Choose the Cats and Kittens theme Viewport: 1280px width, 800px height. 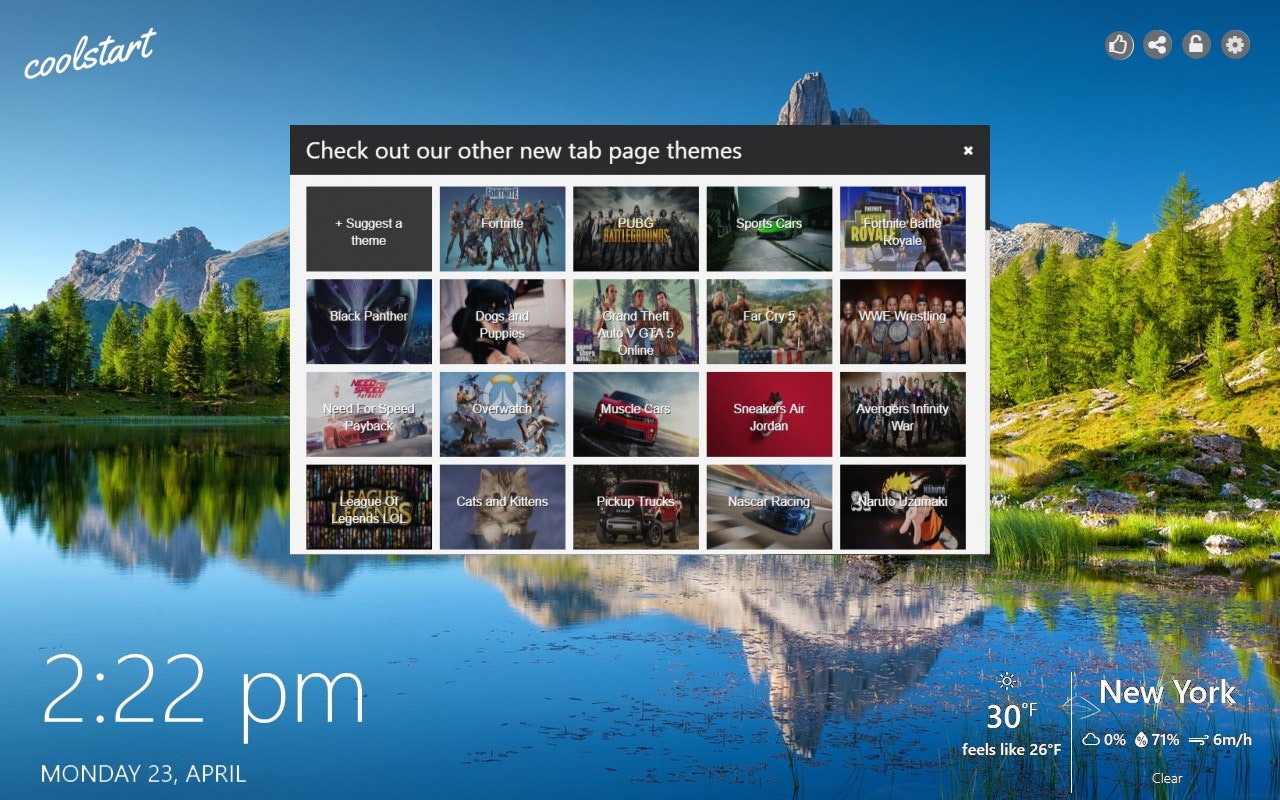click(502, 507)
